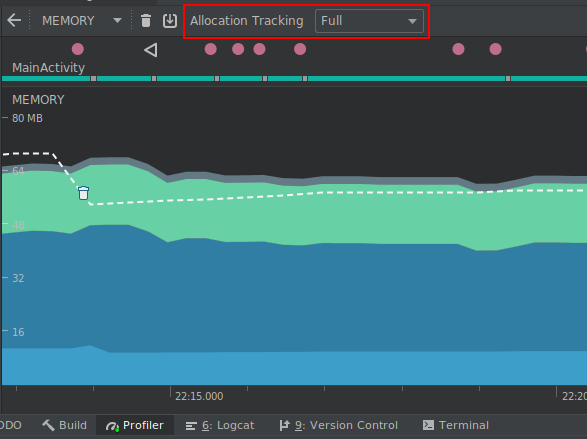Image resolution: width=587 pixels, height=439 pixels.
Task: Click the first pink touch event dot
Action: [x=77, y=49]
